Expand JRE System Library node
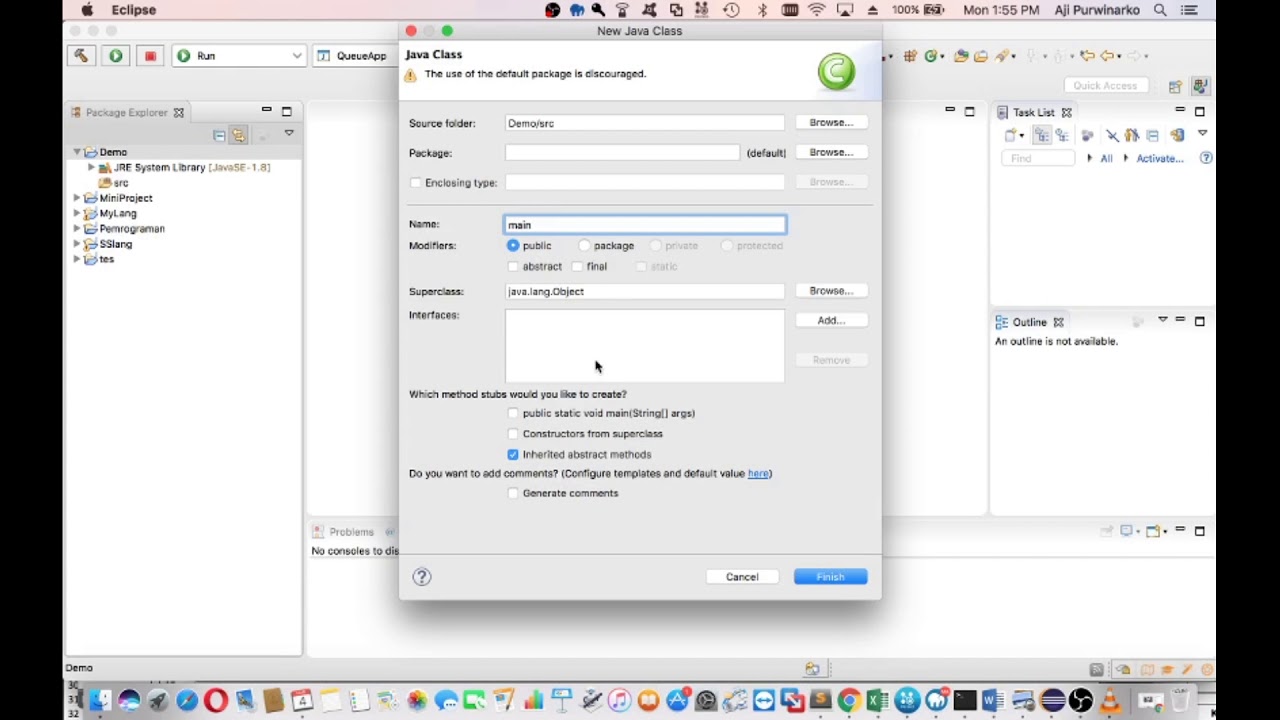The image size is (1280, 720). [91, 168]
